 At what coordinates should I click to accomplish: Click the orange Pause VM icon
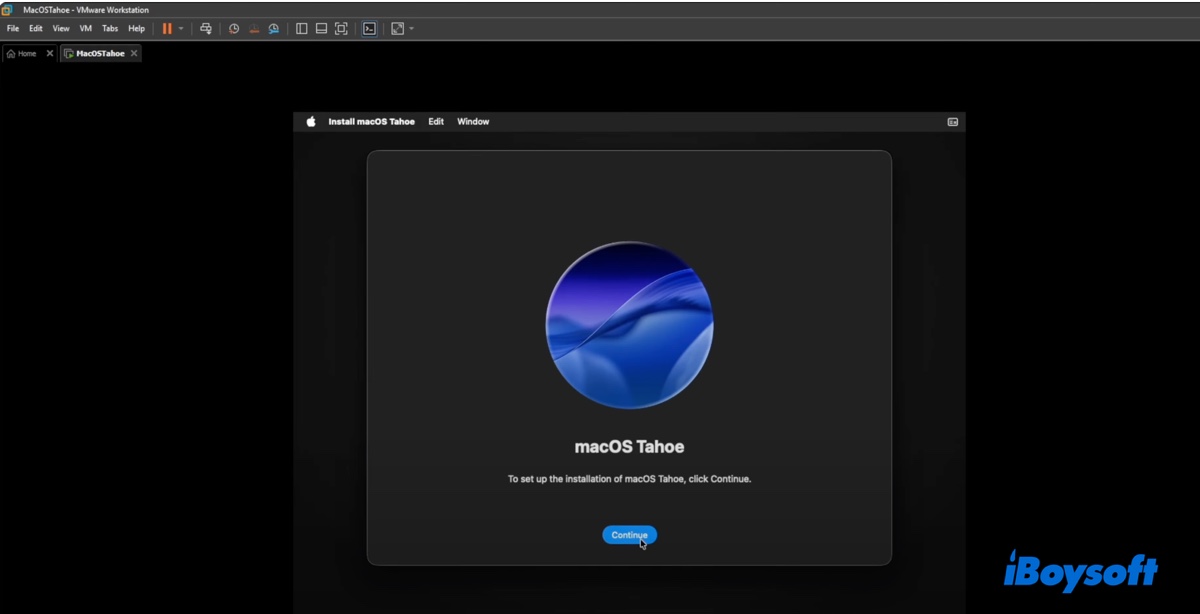coord(167,29)
